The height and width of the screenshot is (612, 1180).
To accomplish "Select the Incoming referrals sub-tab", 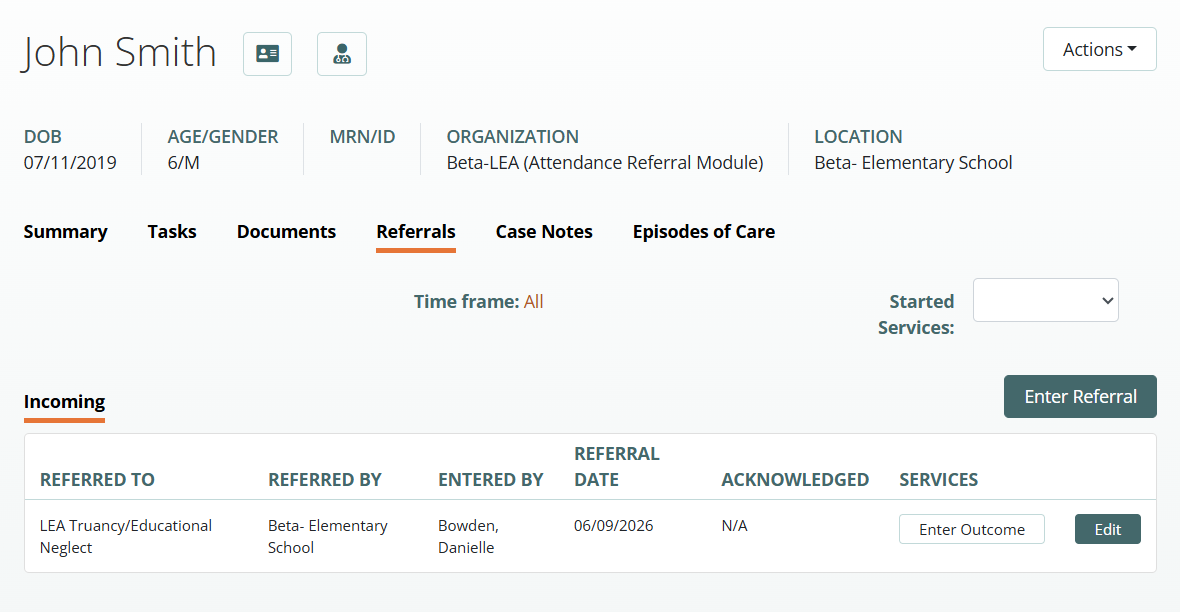I will pos(64,403).
